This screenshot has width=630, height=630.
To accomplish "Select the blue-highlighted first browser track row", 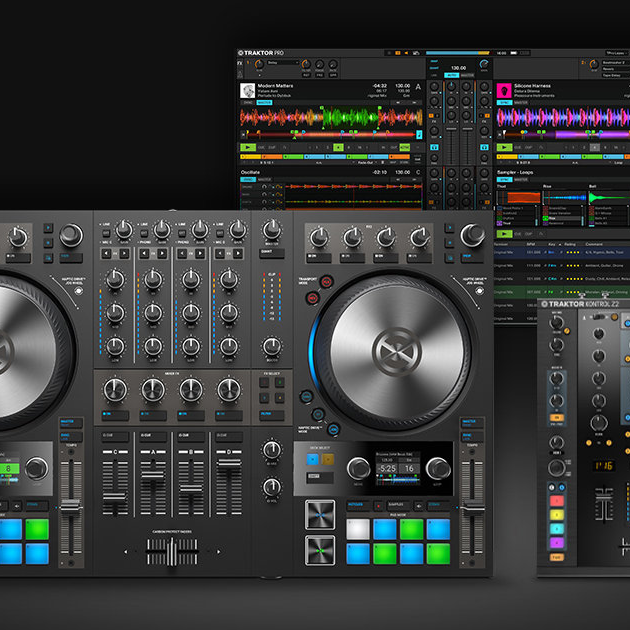I will coord(562,253).
